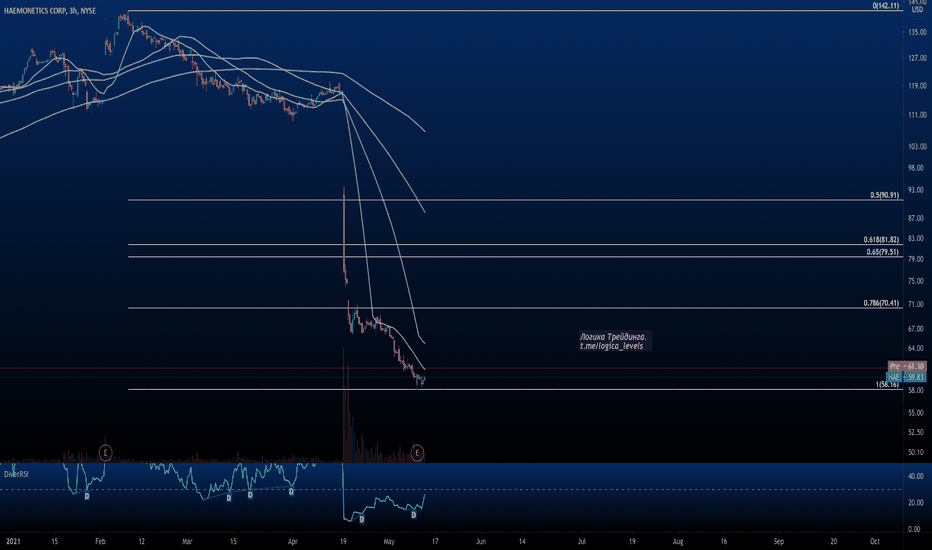Image resolution: width=932 pixels, height=550 pixels.
Task: Click the 40.00 value on DiverRSI axis
Action: pyautogui.click(x=916, y=476)
